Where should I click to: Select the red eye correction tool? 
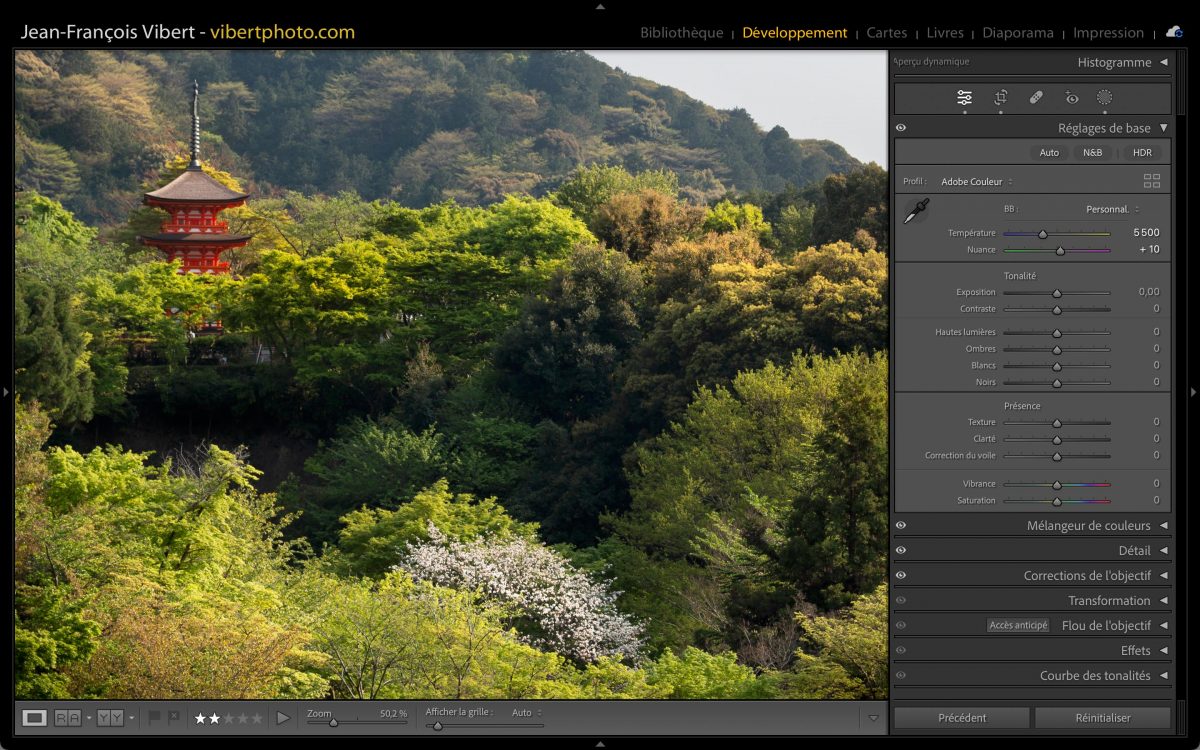pyautogui.click(x=1072, y=97)
